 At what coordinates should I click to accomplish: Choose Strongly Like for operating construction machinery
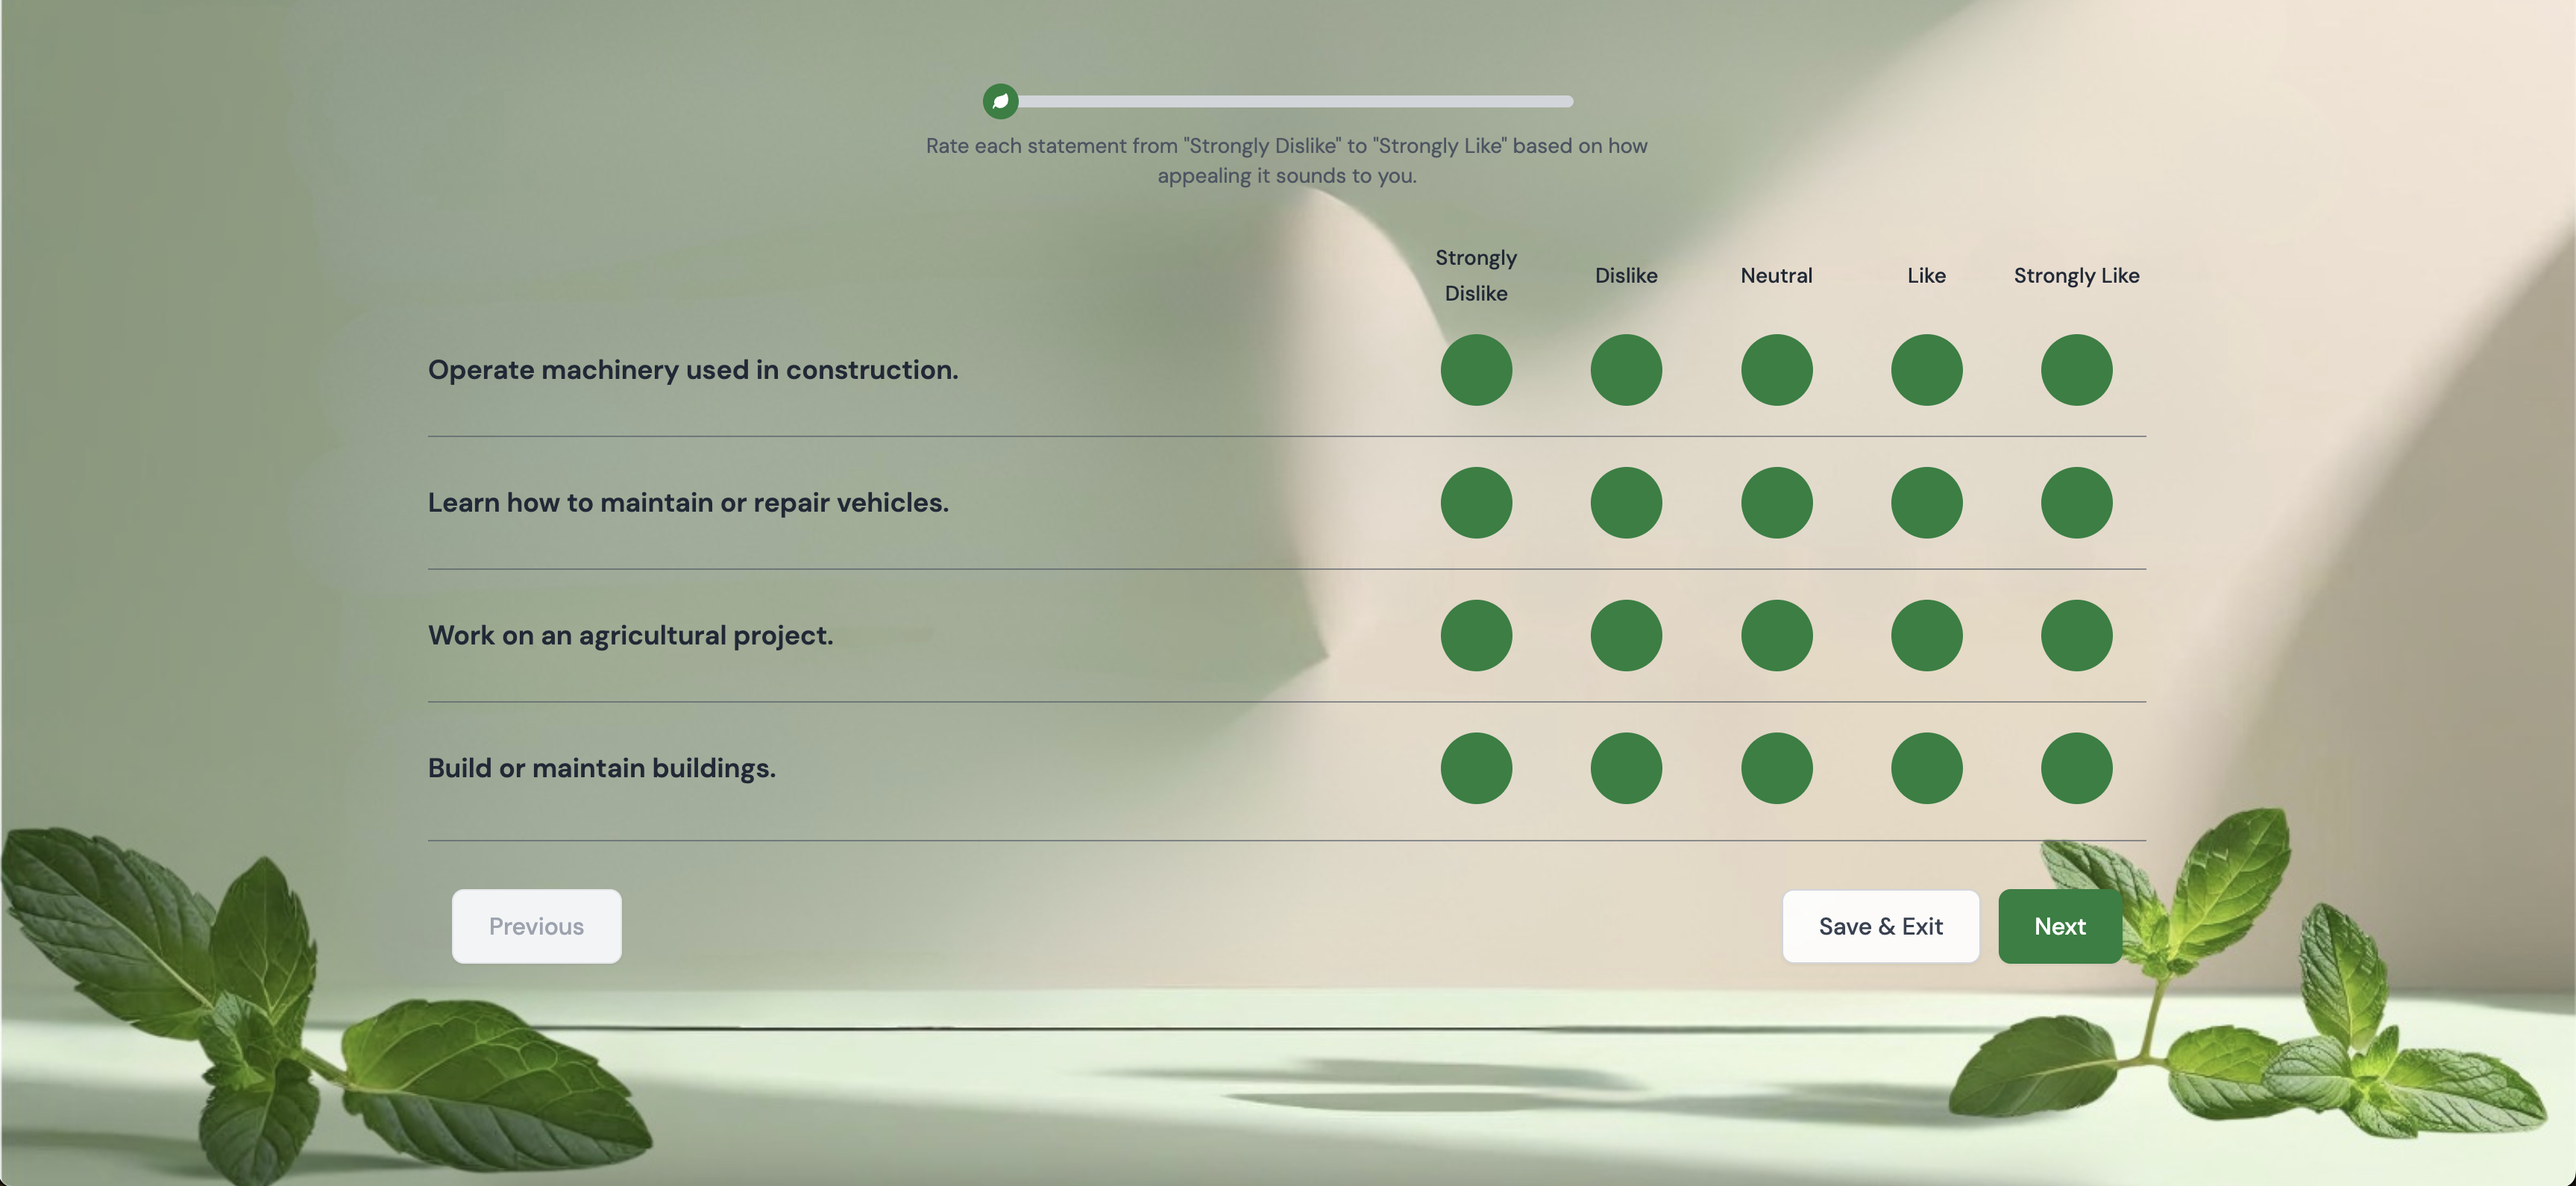click(x=2076, y=369)
